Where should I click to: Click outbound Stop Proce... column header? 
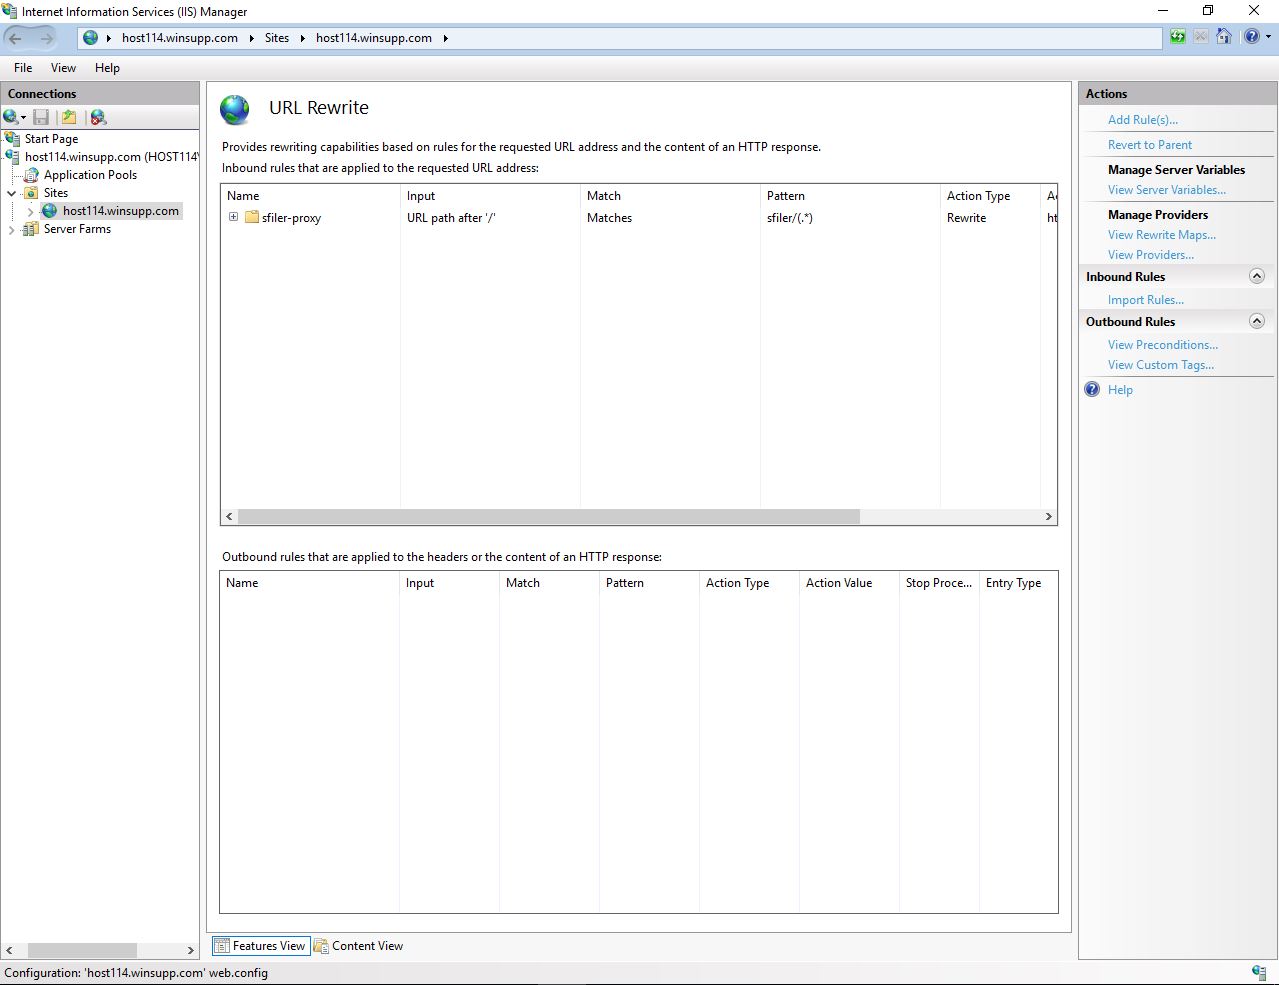pos(939,583)
